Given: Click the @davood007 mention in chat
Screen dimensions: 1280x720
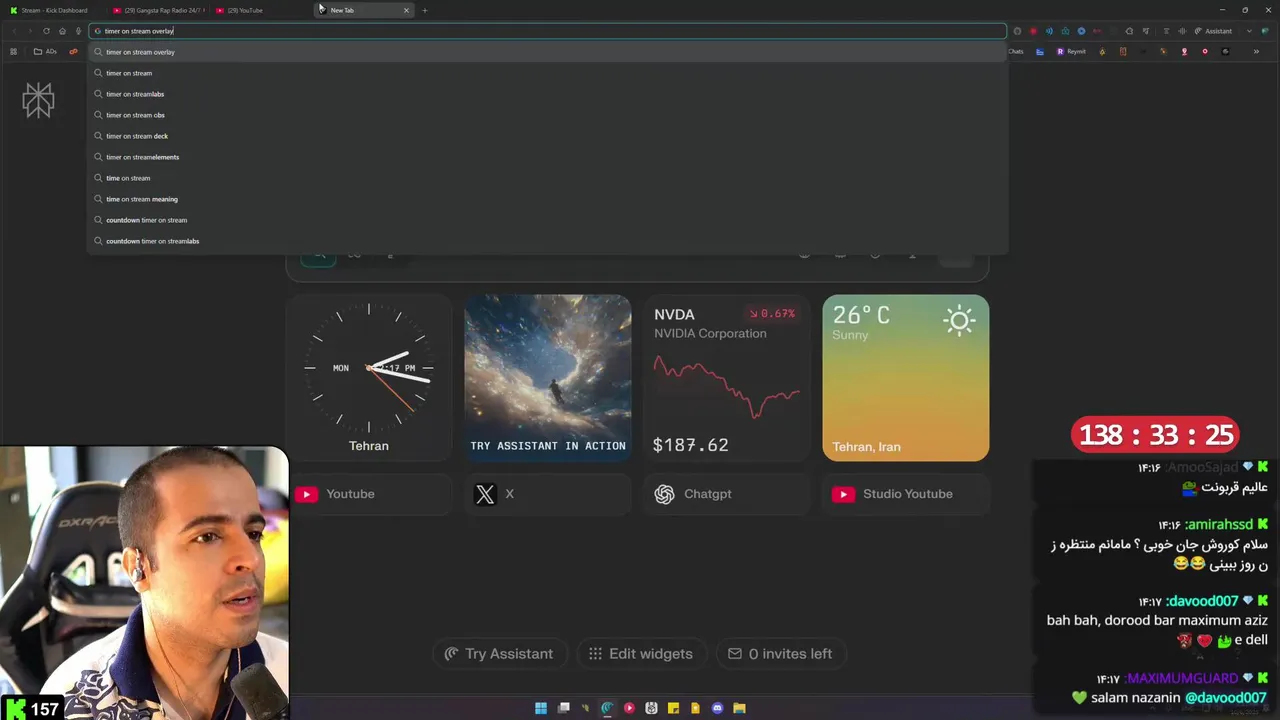Looking at the screenshot, I should (x=1226, y=698).
